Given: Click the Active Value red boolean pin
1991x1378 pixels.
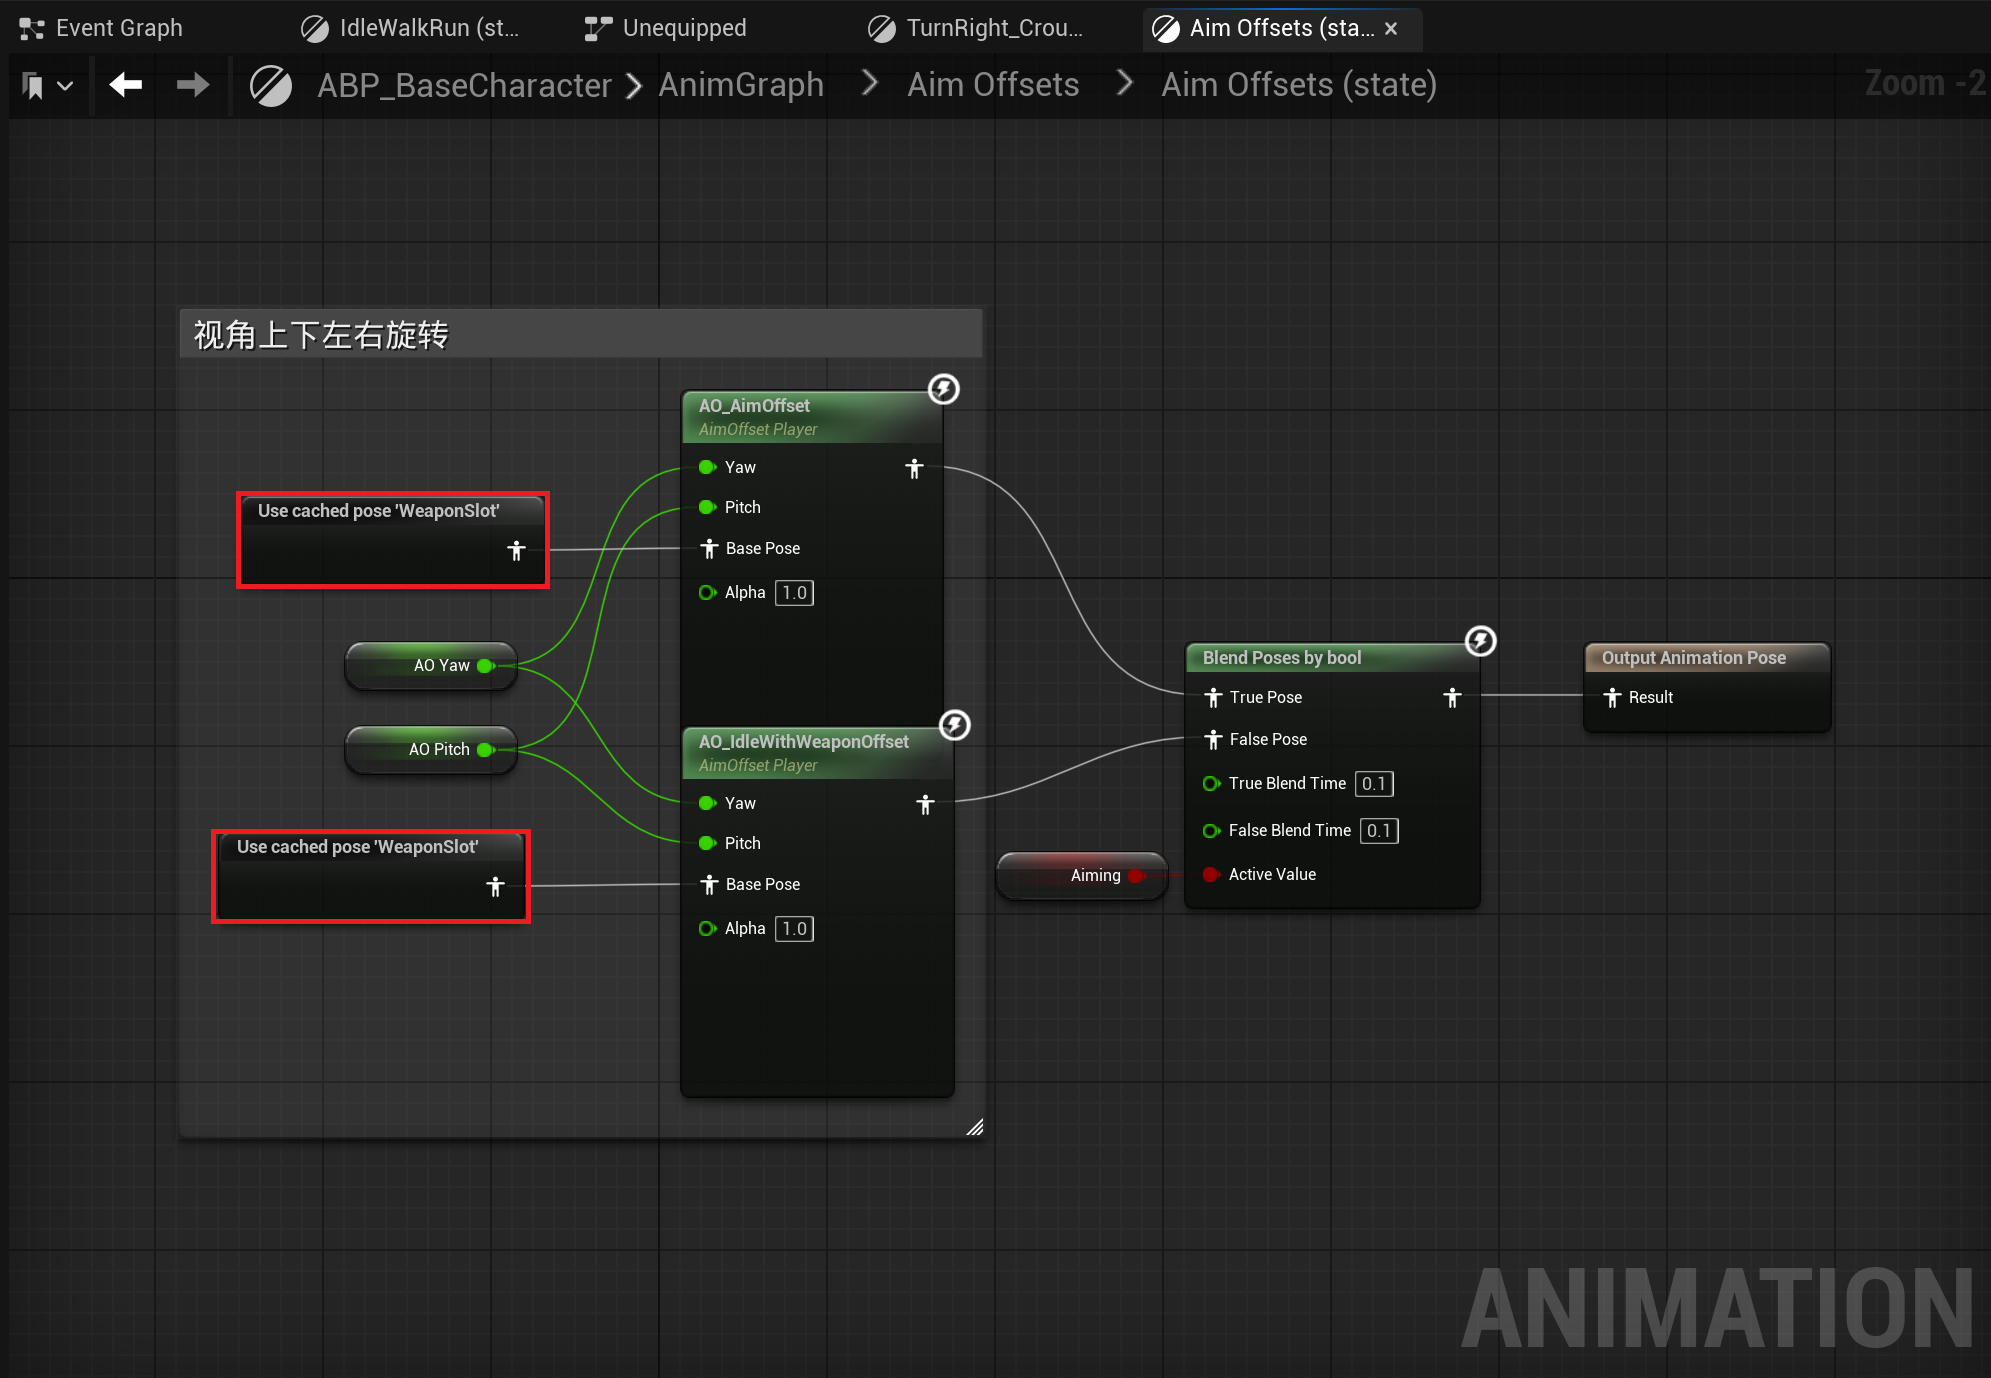Looking at the screenshot, I should click(x=1210, y=875).
